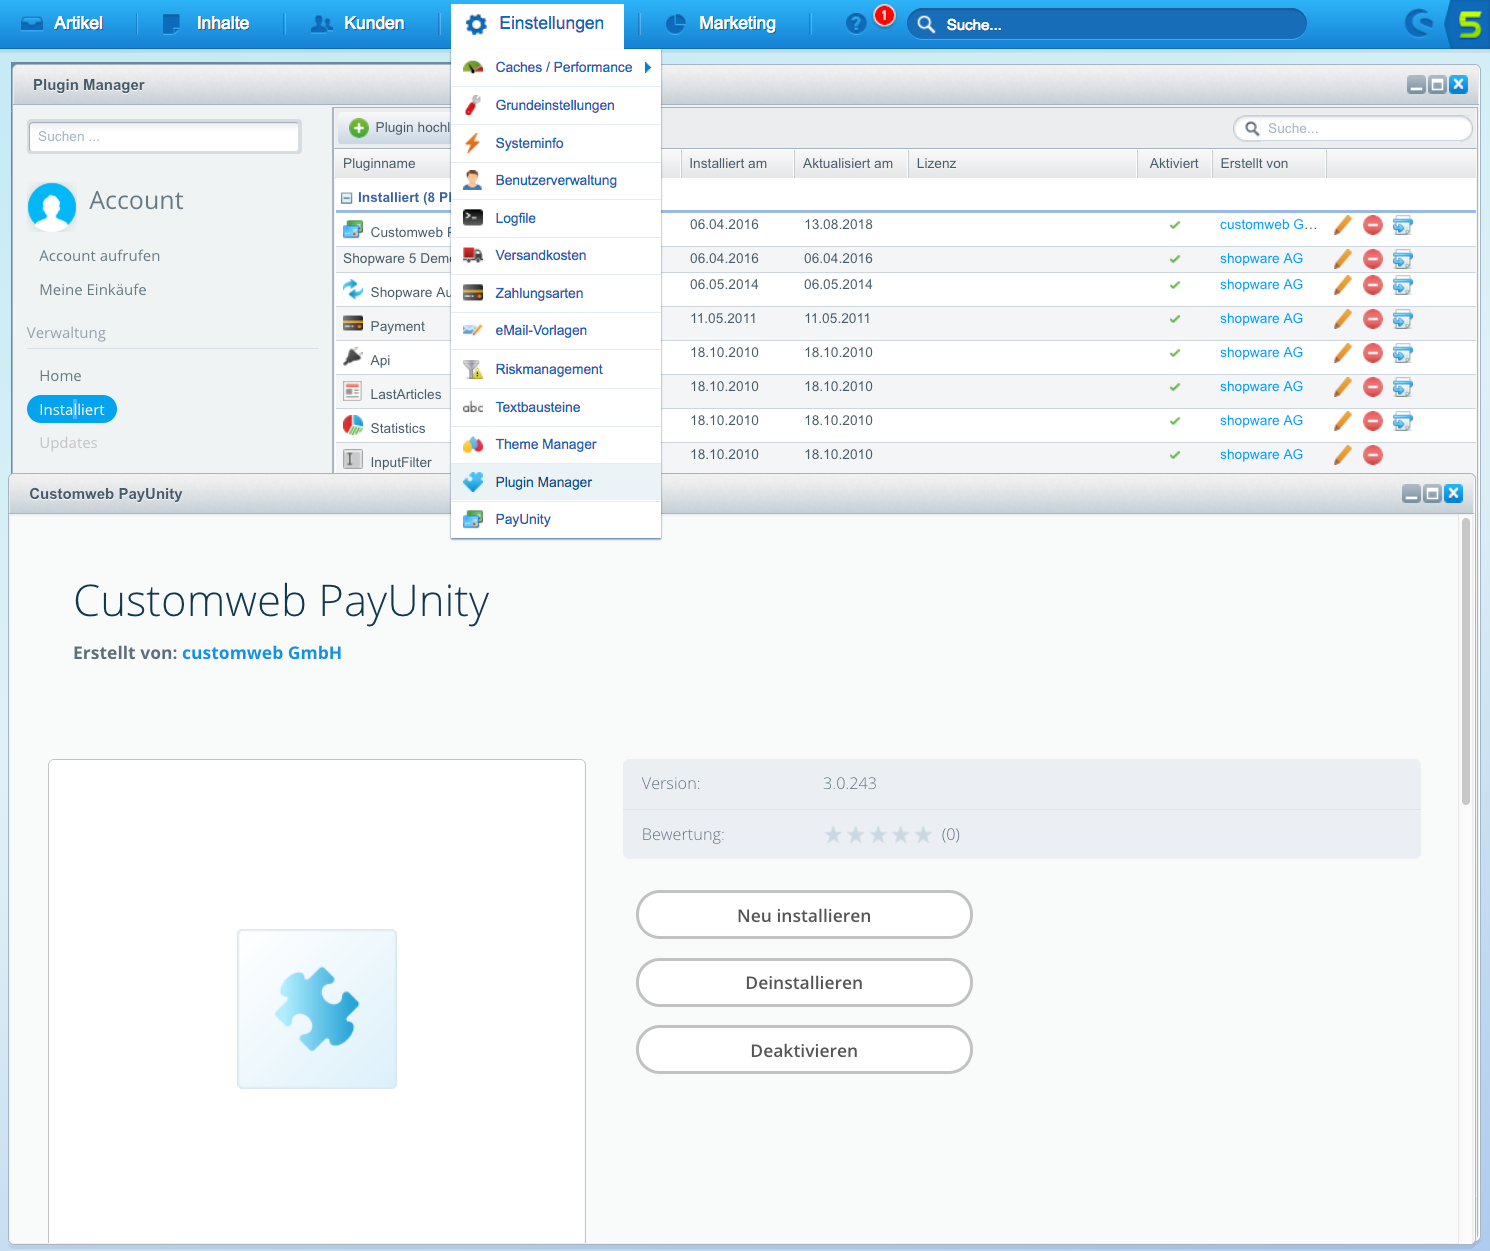Select Grundeinstellungen from menu
Screen dimensions: 1490x1251
coord(556,105)
